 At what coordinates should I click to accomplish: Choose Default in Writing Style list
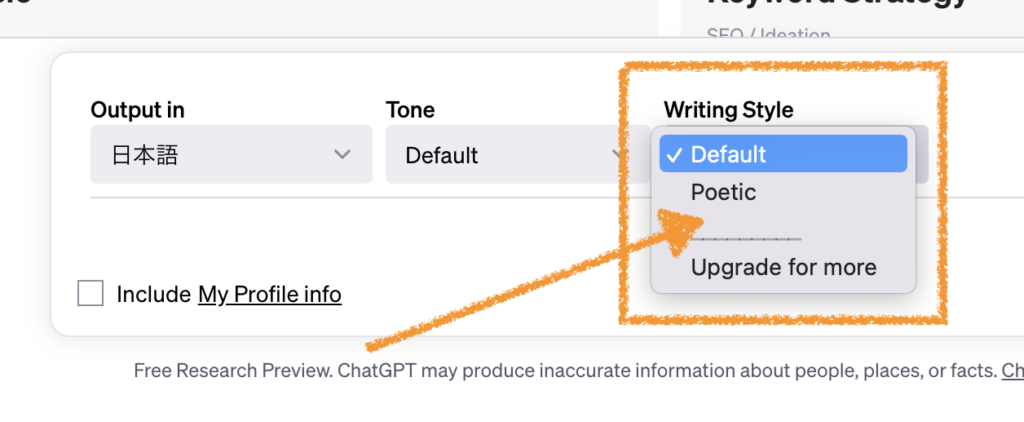coord(728,154)
